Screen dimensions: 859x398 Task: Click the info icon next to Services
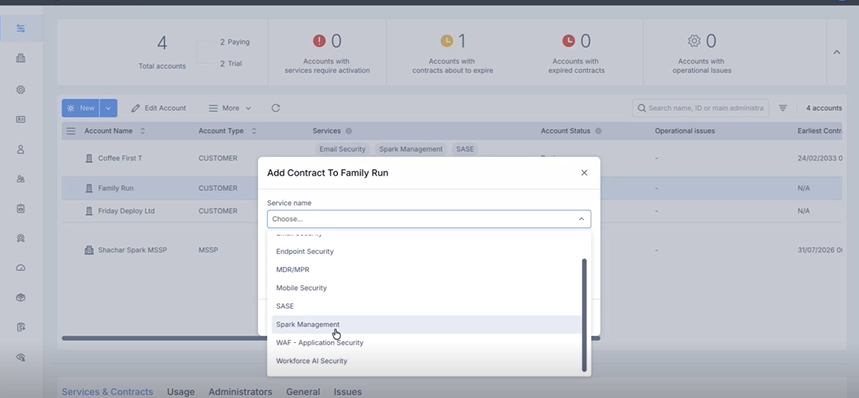pyautogui.click(x=348, y=131)
